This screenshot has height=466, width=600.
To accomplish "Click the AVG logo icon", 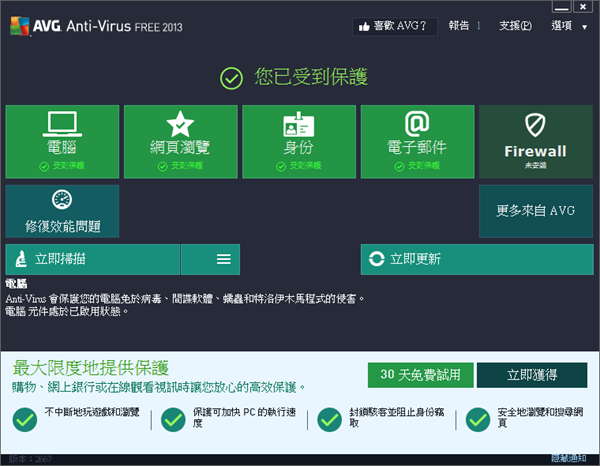I will pyautogui.click(x=20, y=26).
